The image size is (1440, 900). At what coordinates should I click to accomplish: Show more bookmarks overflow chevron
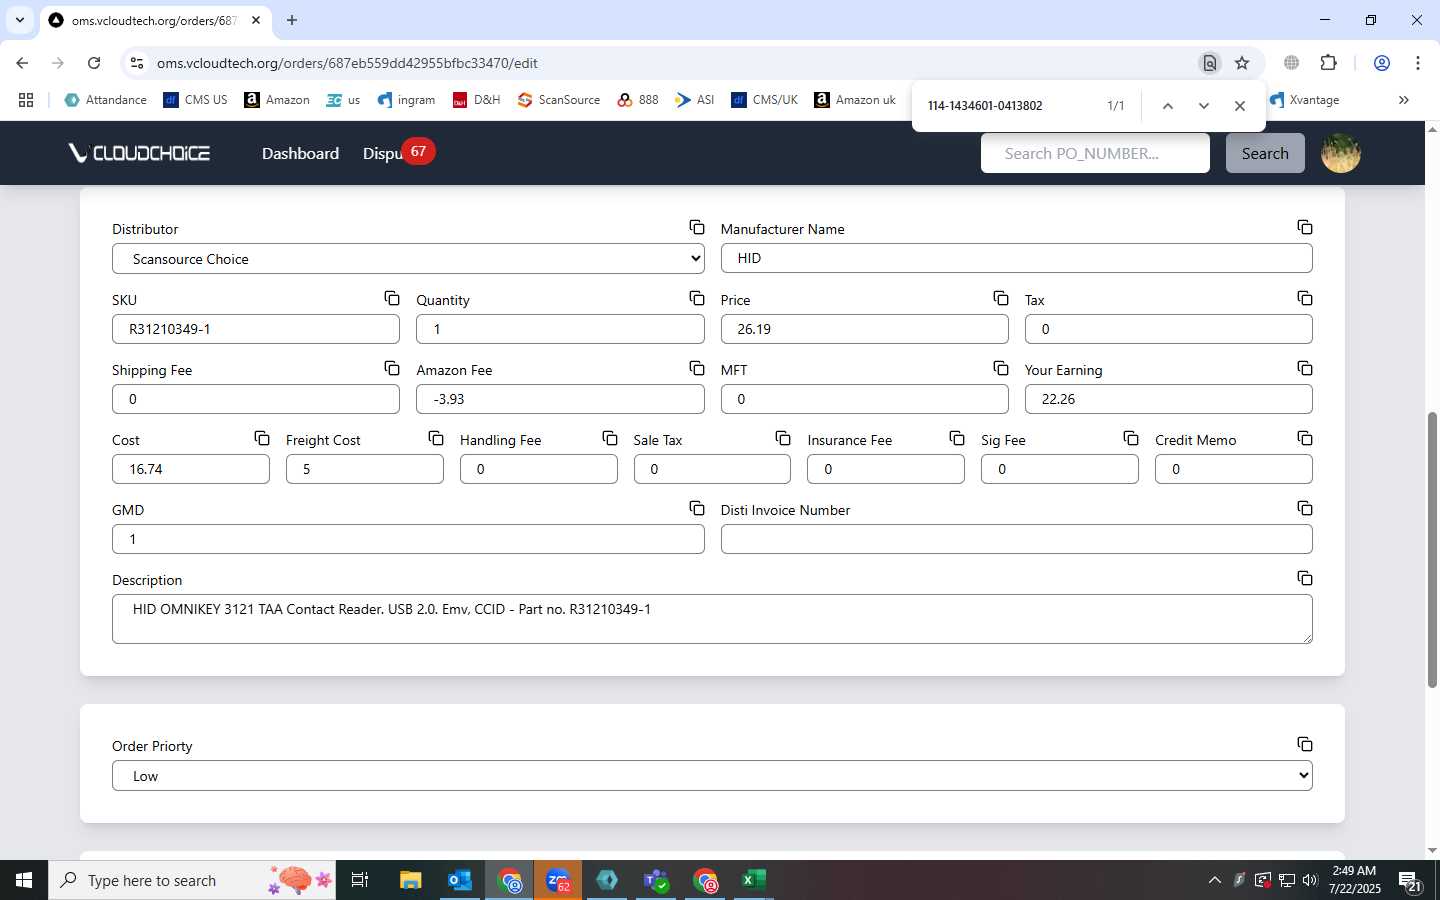click(1404, 100)
